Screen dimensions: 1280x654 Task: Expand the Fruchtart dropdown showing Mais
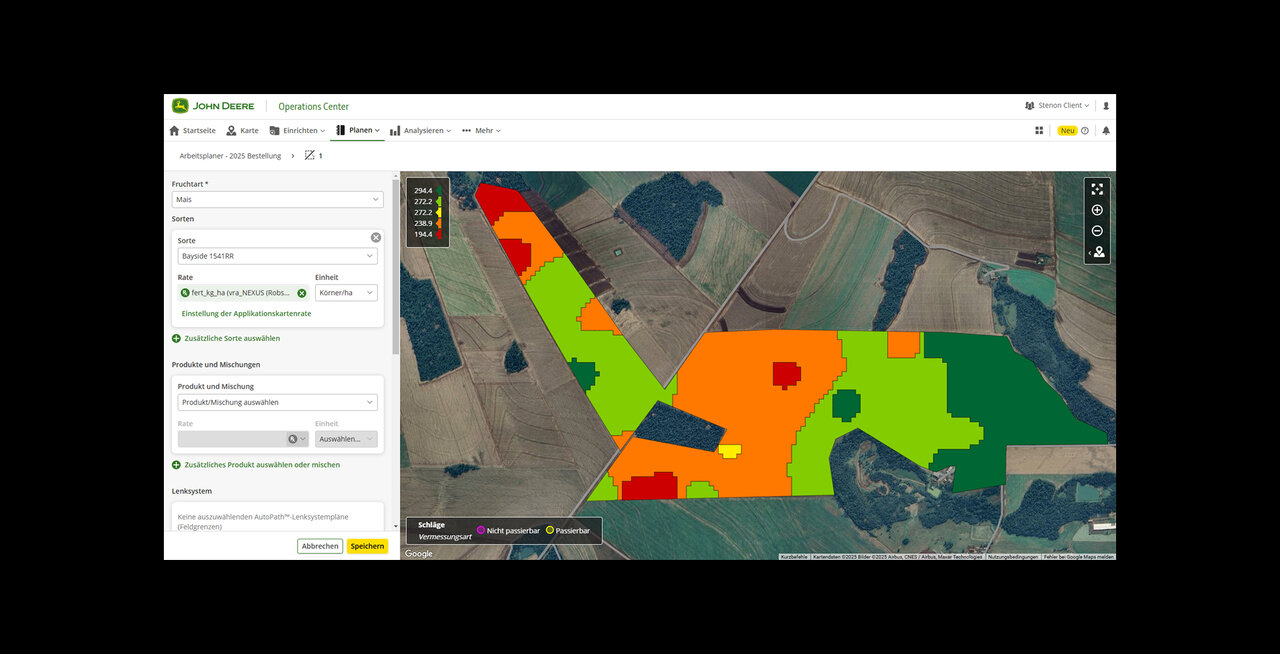point(277,200)
